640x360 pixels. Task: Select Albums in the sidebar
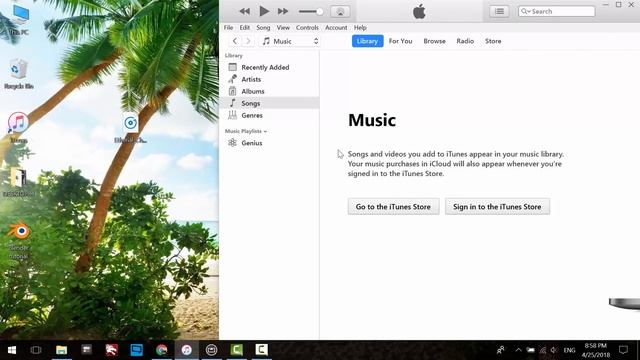[x=269, y=91]
